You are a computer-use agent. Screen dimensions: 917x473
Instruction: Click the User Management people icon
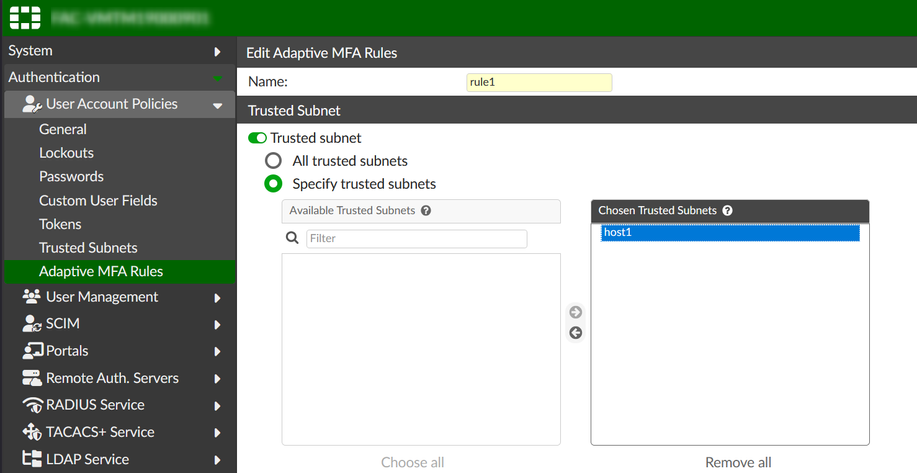31,297
